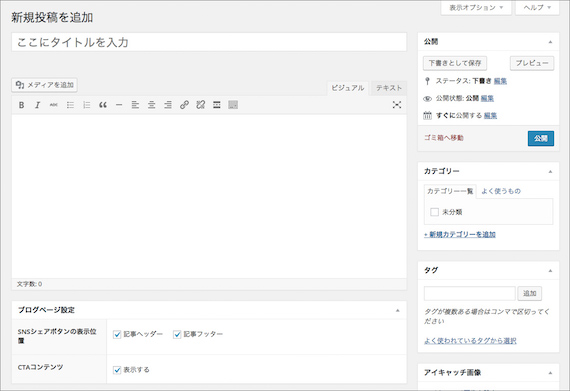Click the key icon beside ステータス
This screenshot has width=570, height=391.
(428, 81)
